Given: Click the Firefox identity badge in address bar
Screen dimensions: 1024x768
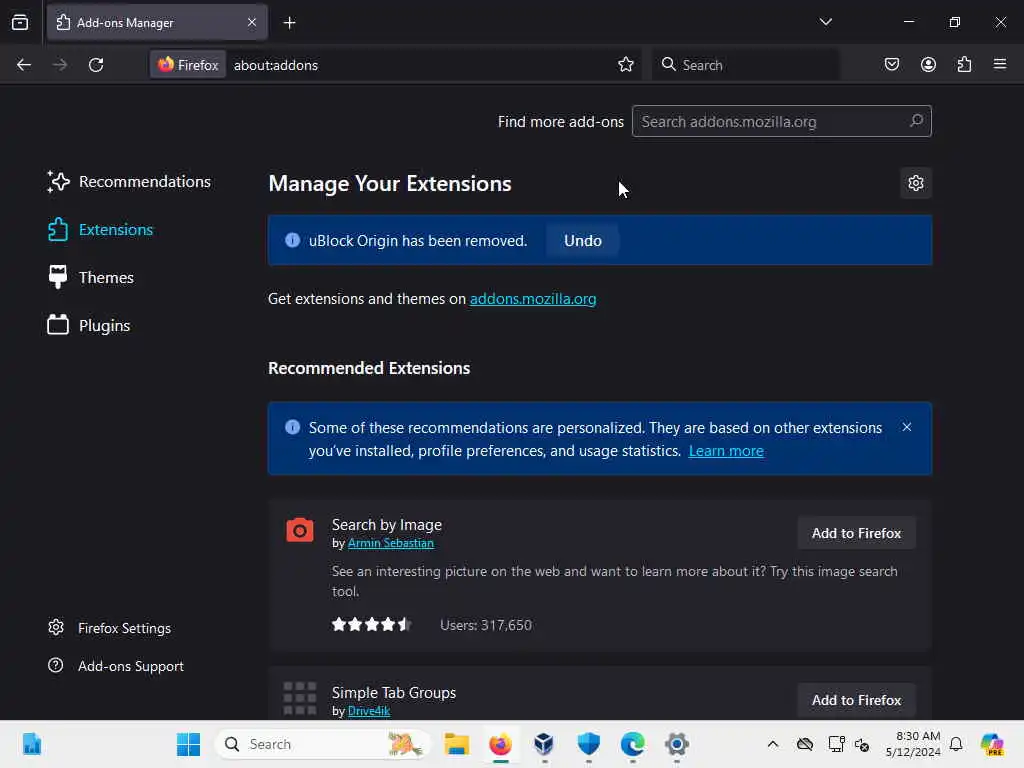Looking at the screenshot, I should (x=188, y=65).
